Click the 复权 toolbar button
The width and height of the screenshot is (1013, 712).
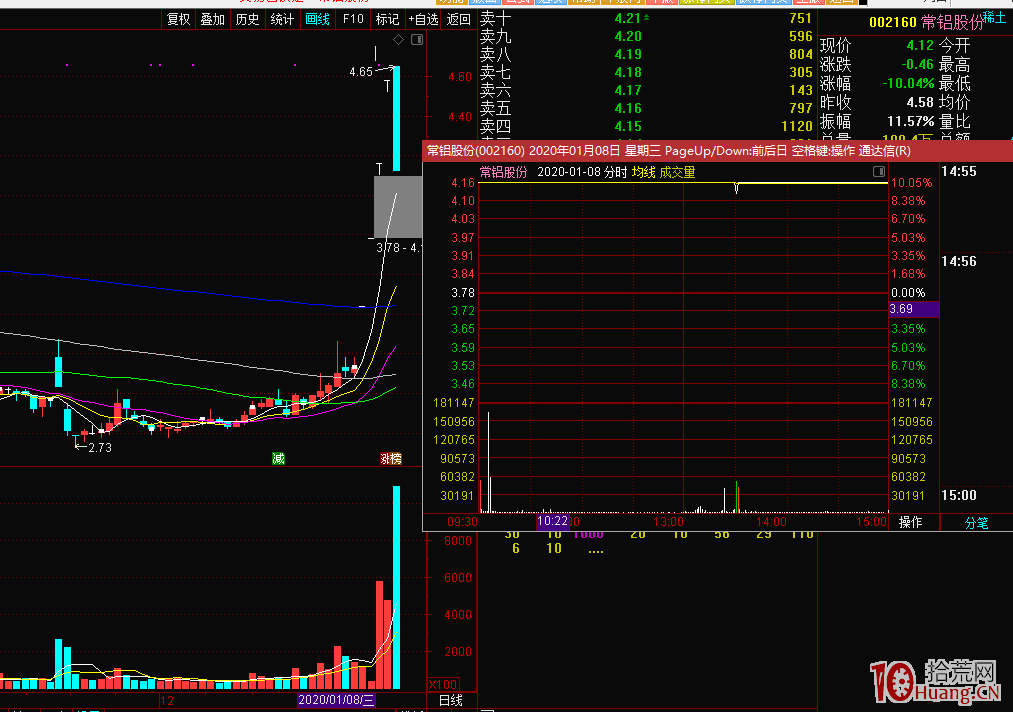pyautogui.click(x=178, y=19)
